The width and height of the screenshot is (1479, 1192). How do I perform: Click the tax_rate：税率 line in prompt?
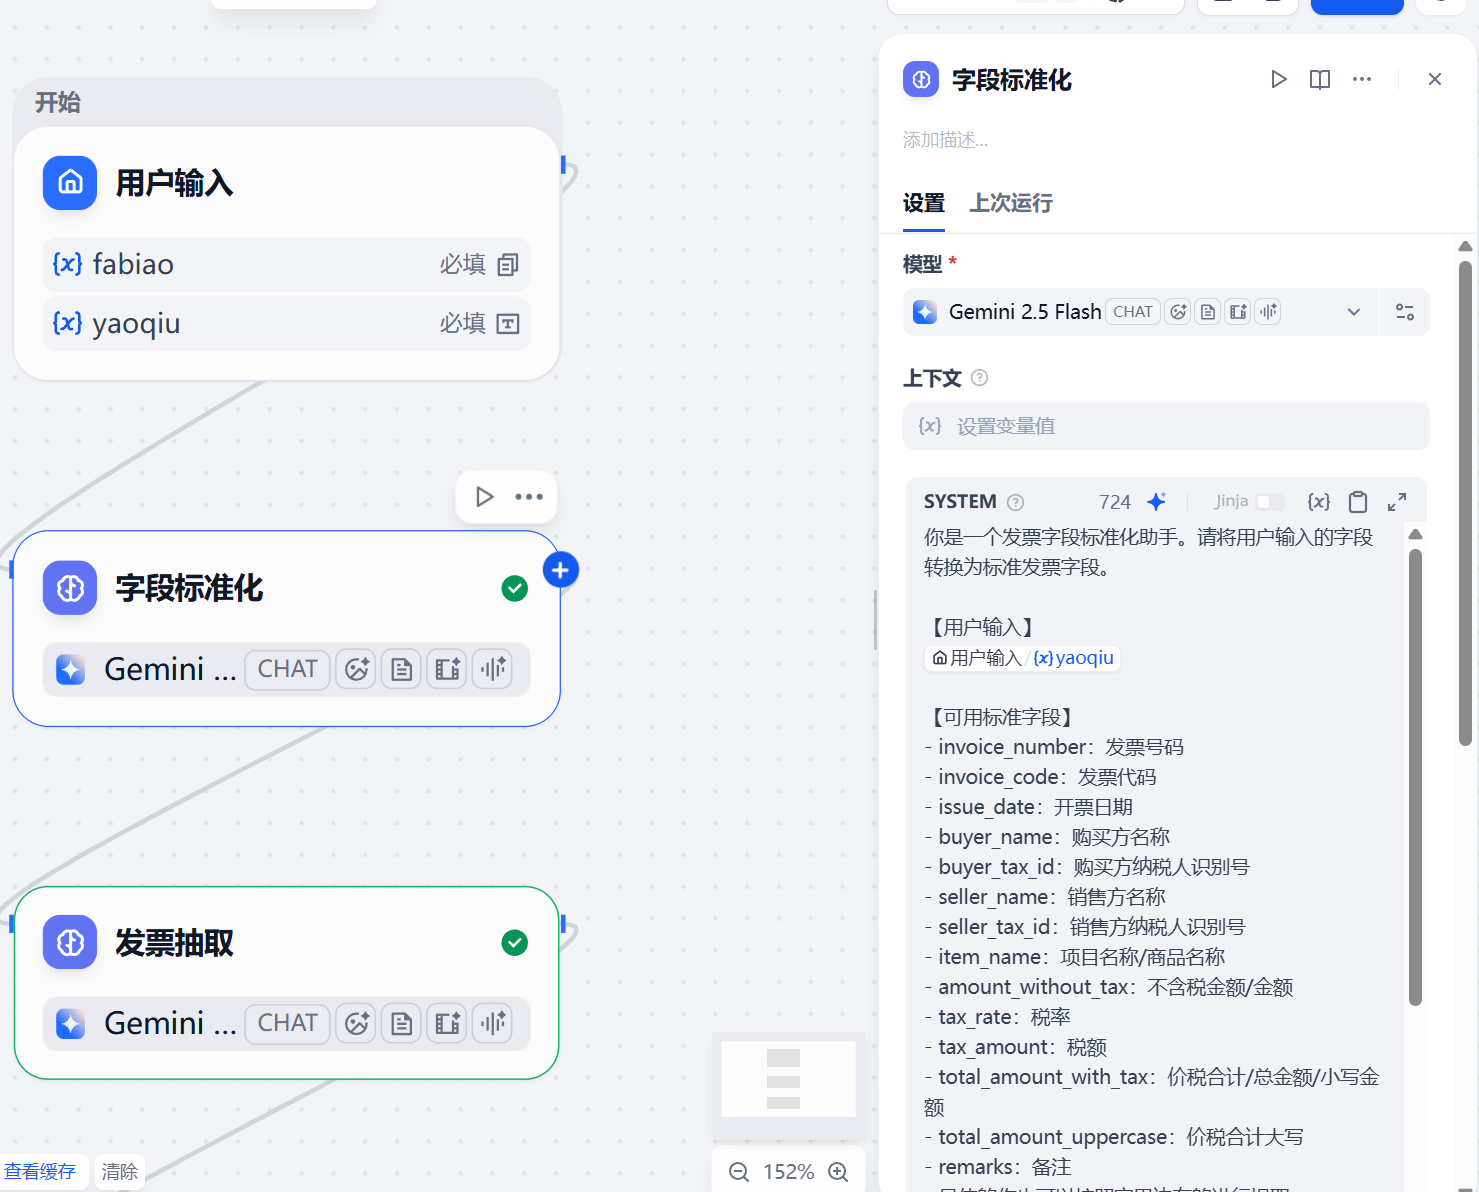pyautogui.click(x=997, y=1017)
